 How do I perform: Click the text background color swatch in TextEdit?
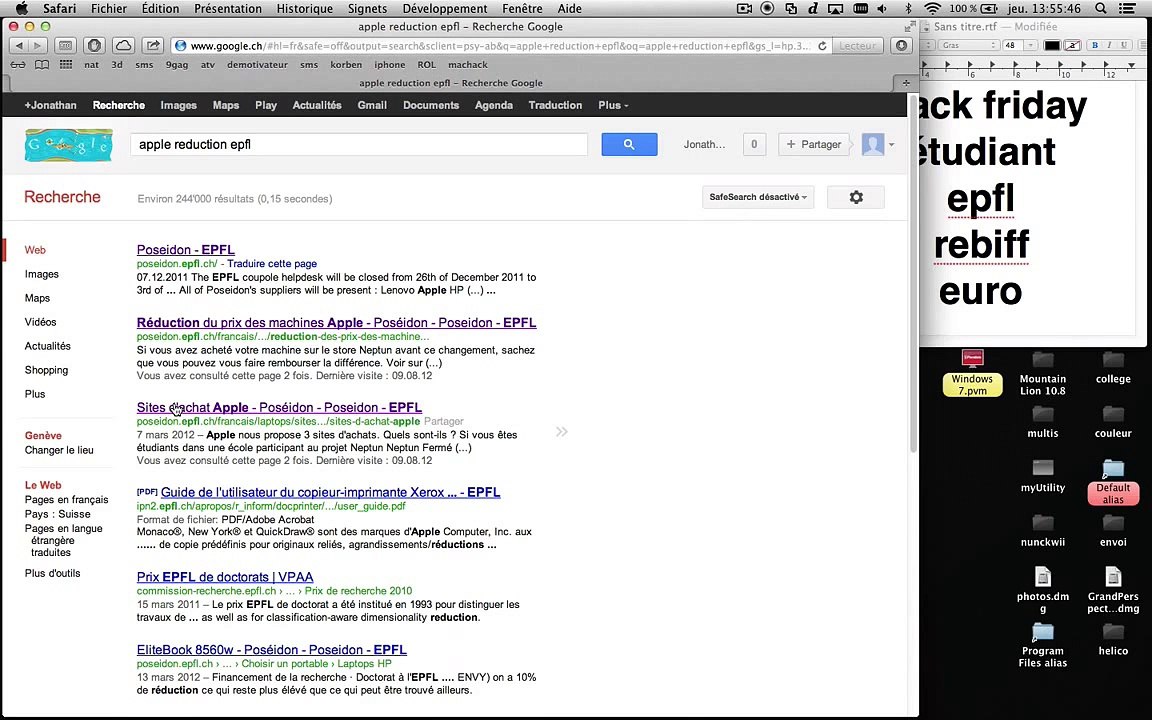(1072, 46)
